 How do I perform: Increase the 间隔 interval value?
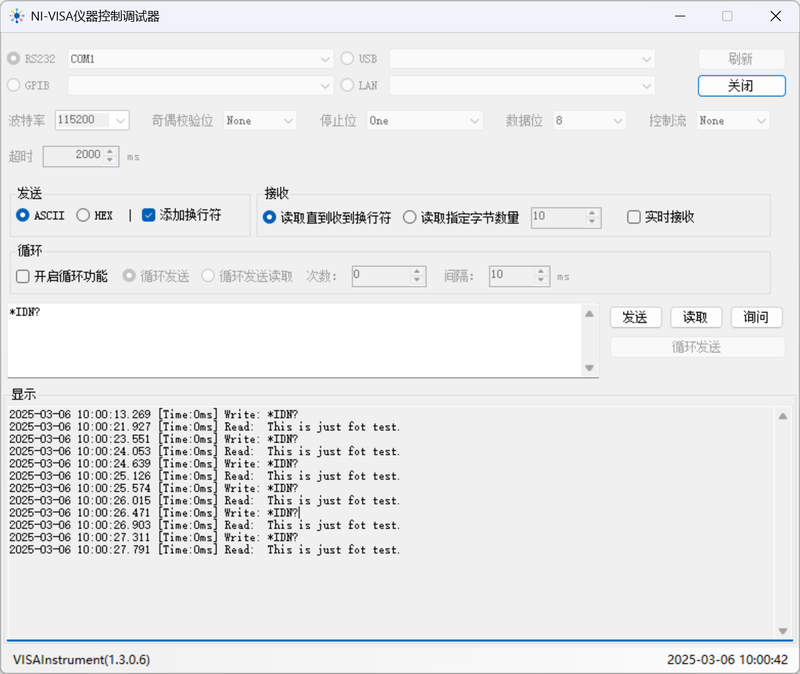541,271
